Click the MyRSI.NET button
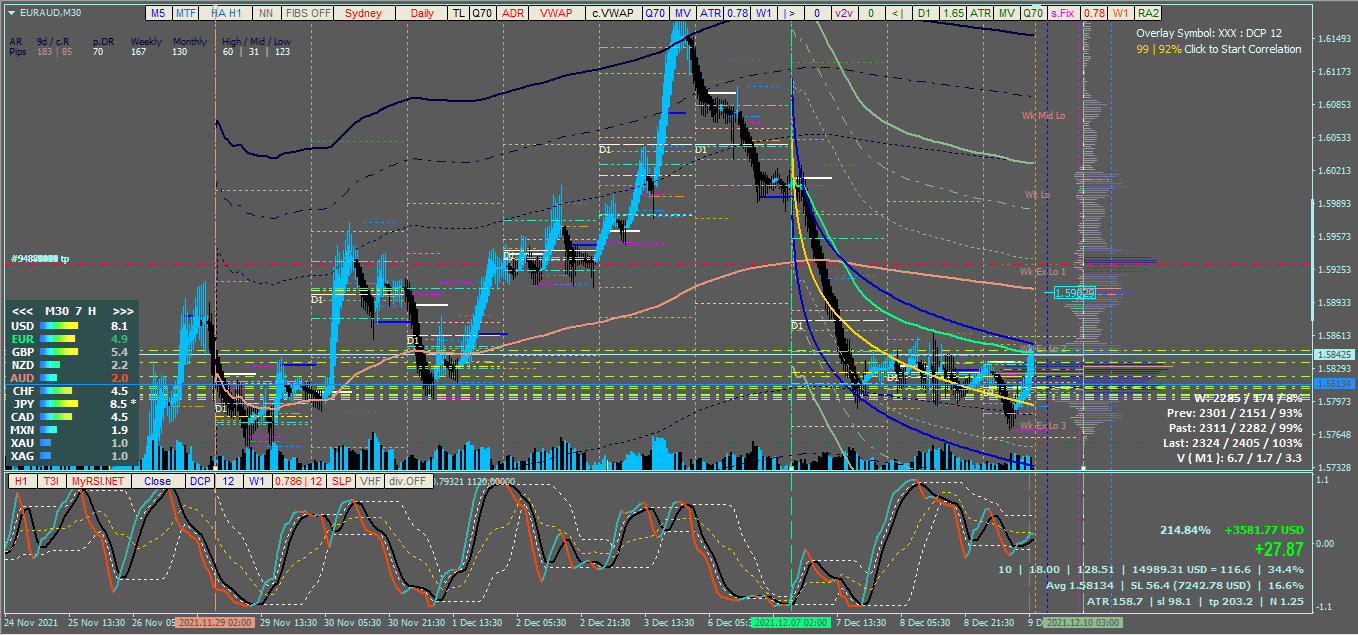This screenshot has height=635, width=1358. click(98, 481)
